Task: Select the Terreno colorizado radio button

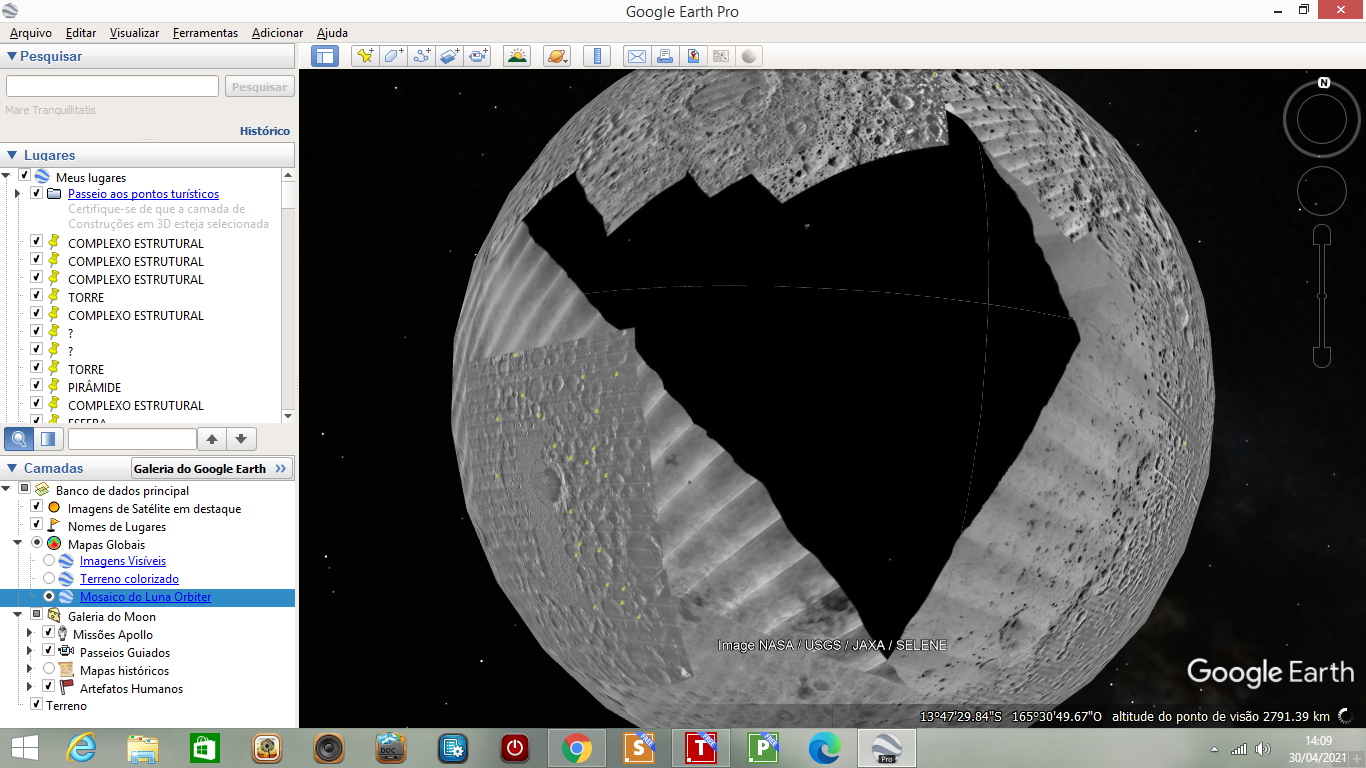Action: coord(48,579)
